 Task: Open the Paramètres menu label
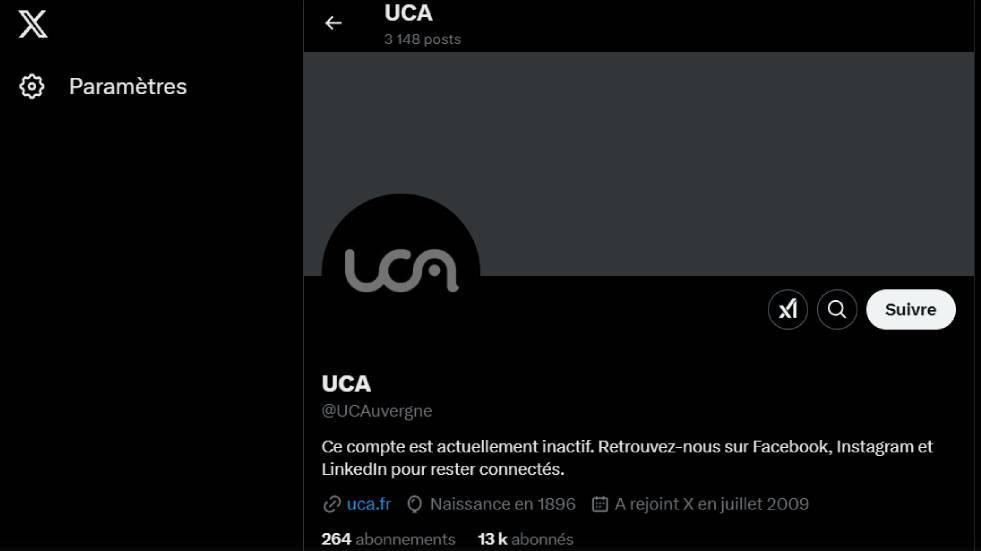click(128, 86)
